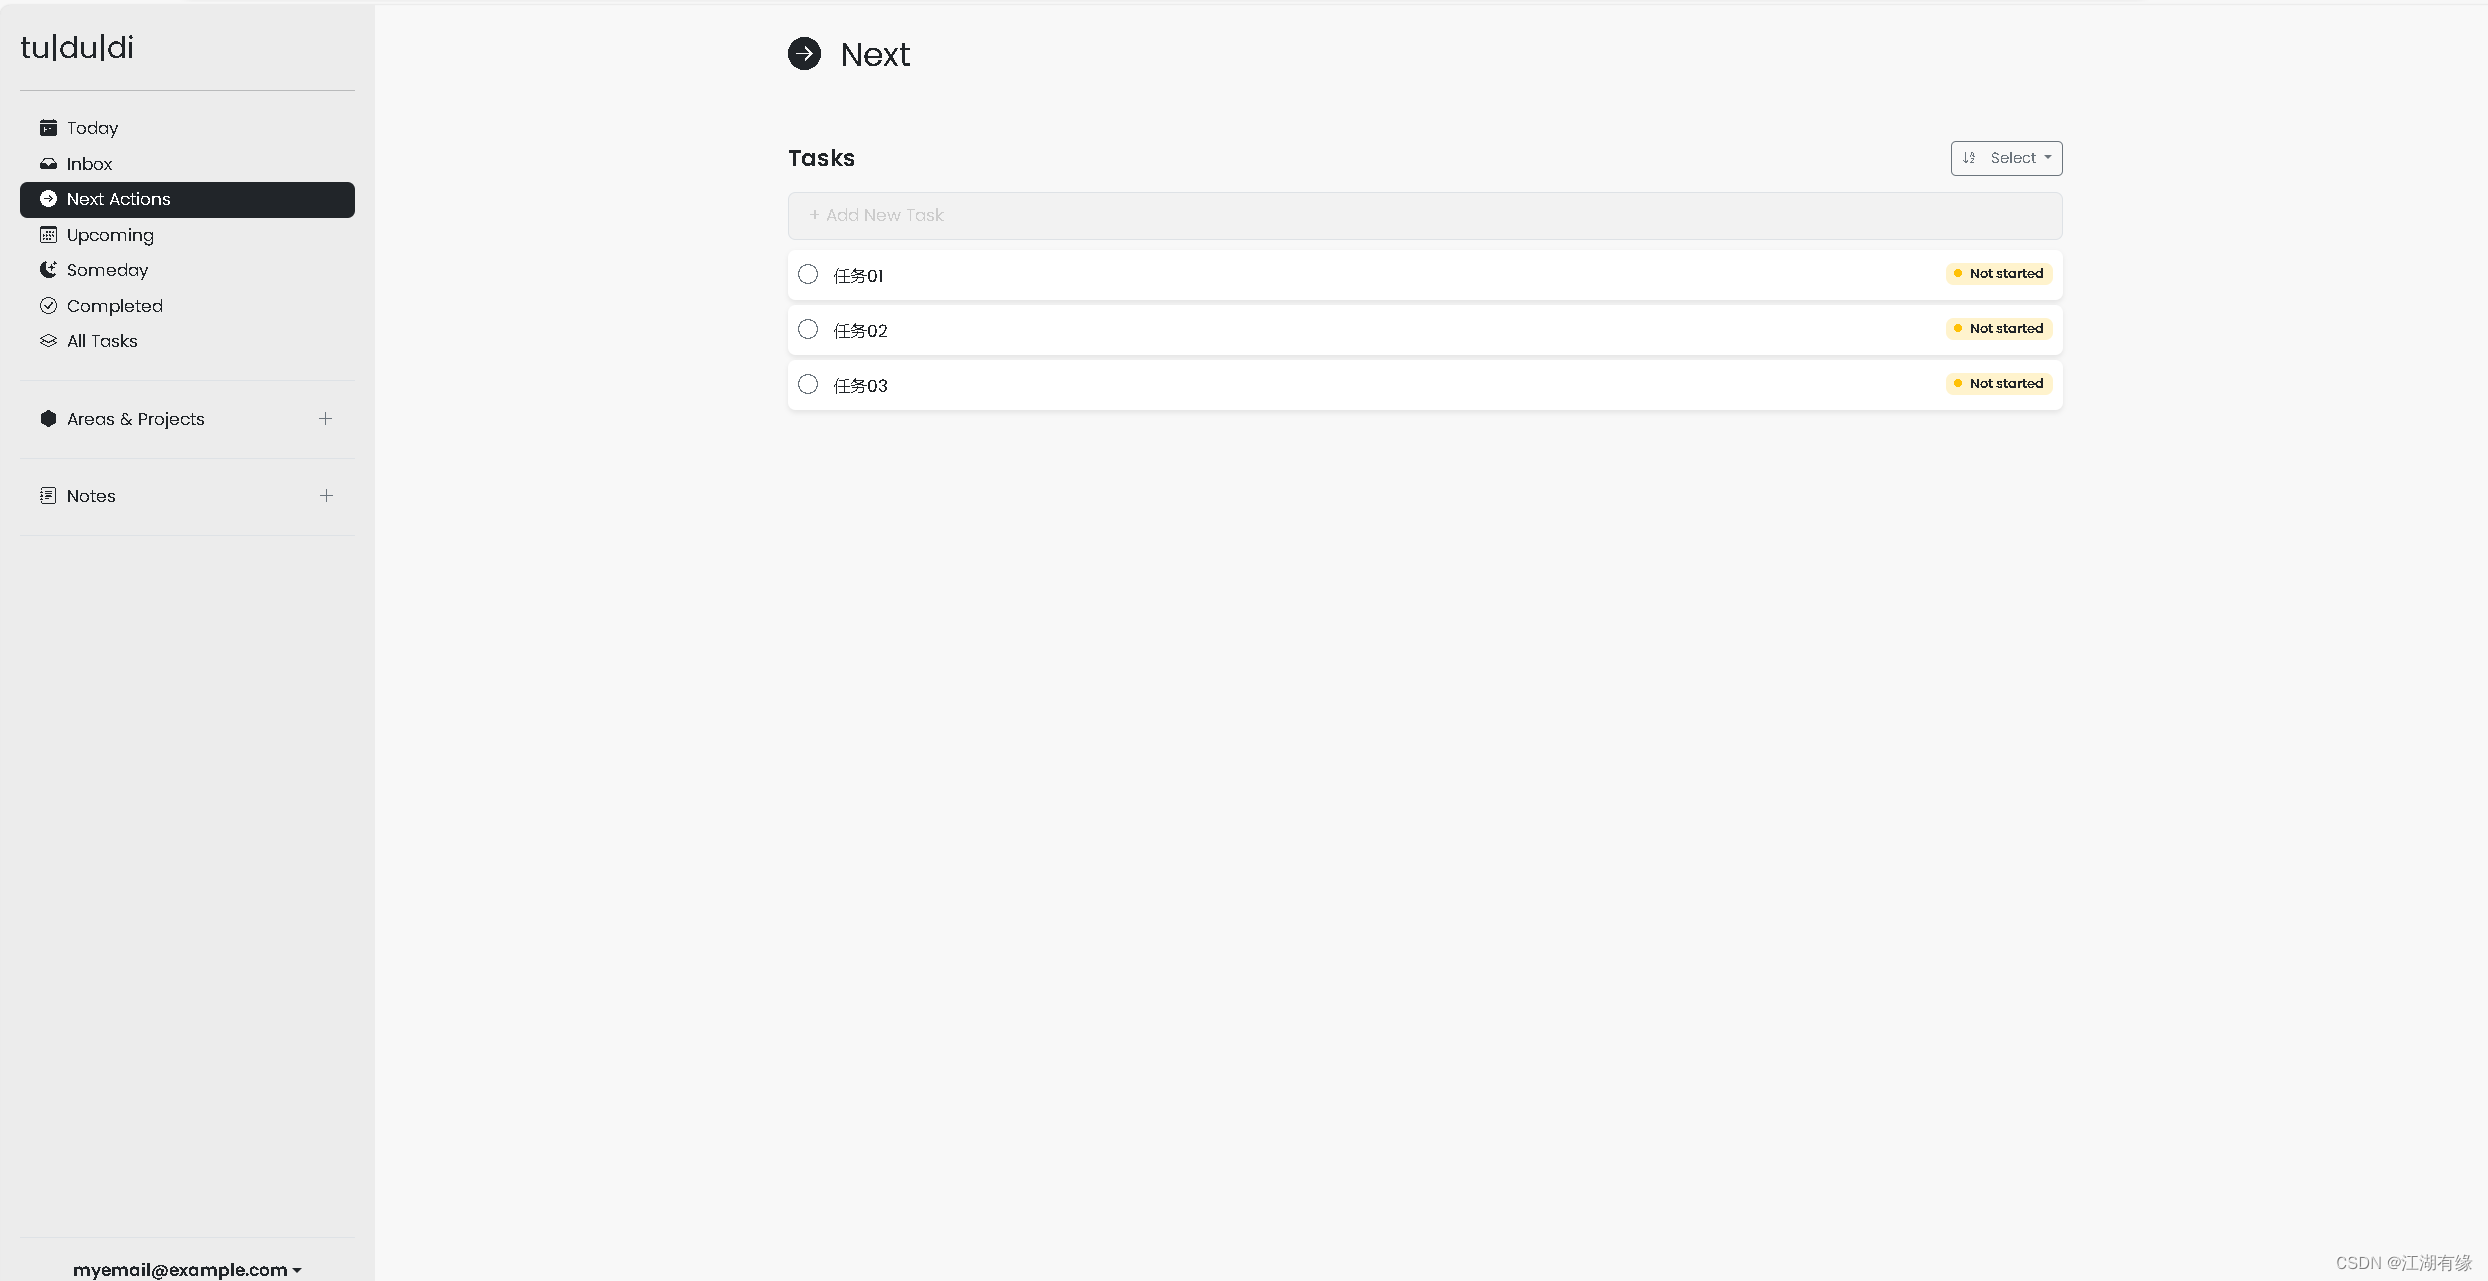The image size is (2488, 1281).
Task: Click the Today calendar icon in sidebar
Action: click(48, 128)
